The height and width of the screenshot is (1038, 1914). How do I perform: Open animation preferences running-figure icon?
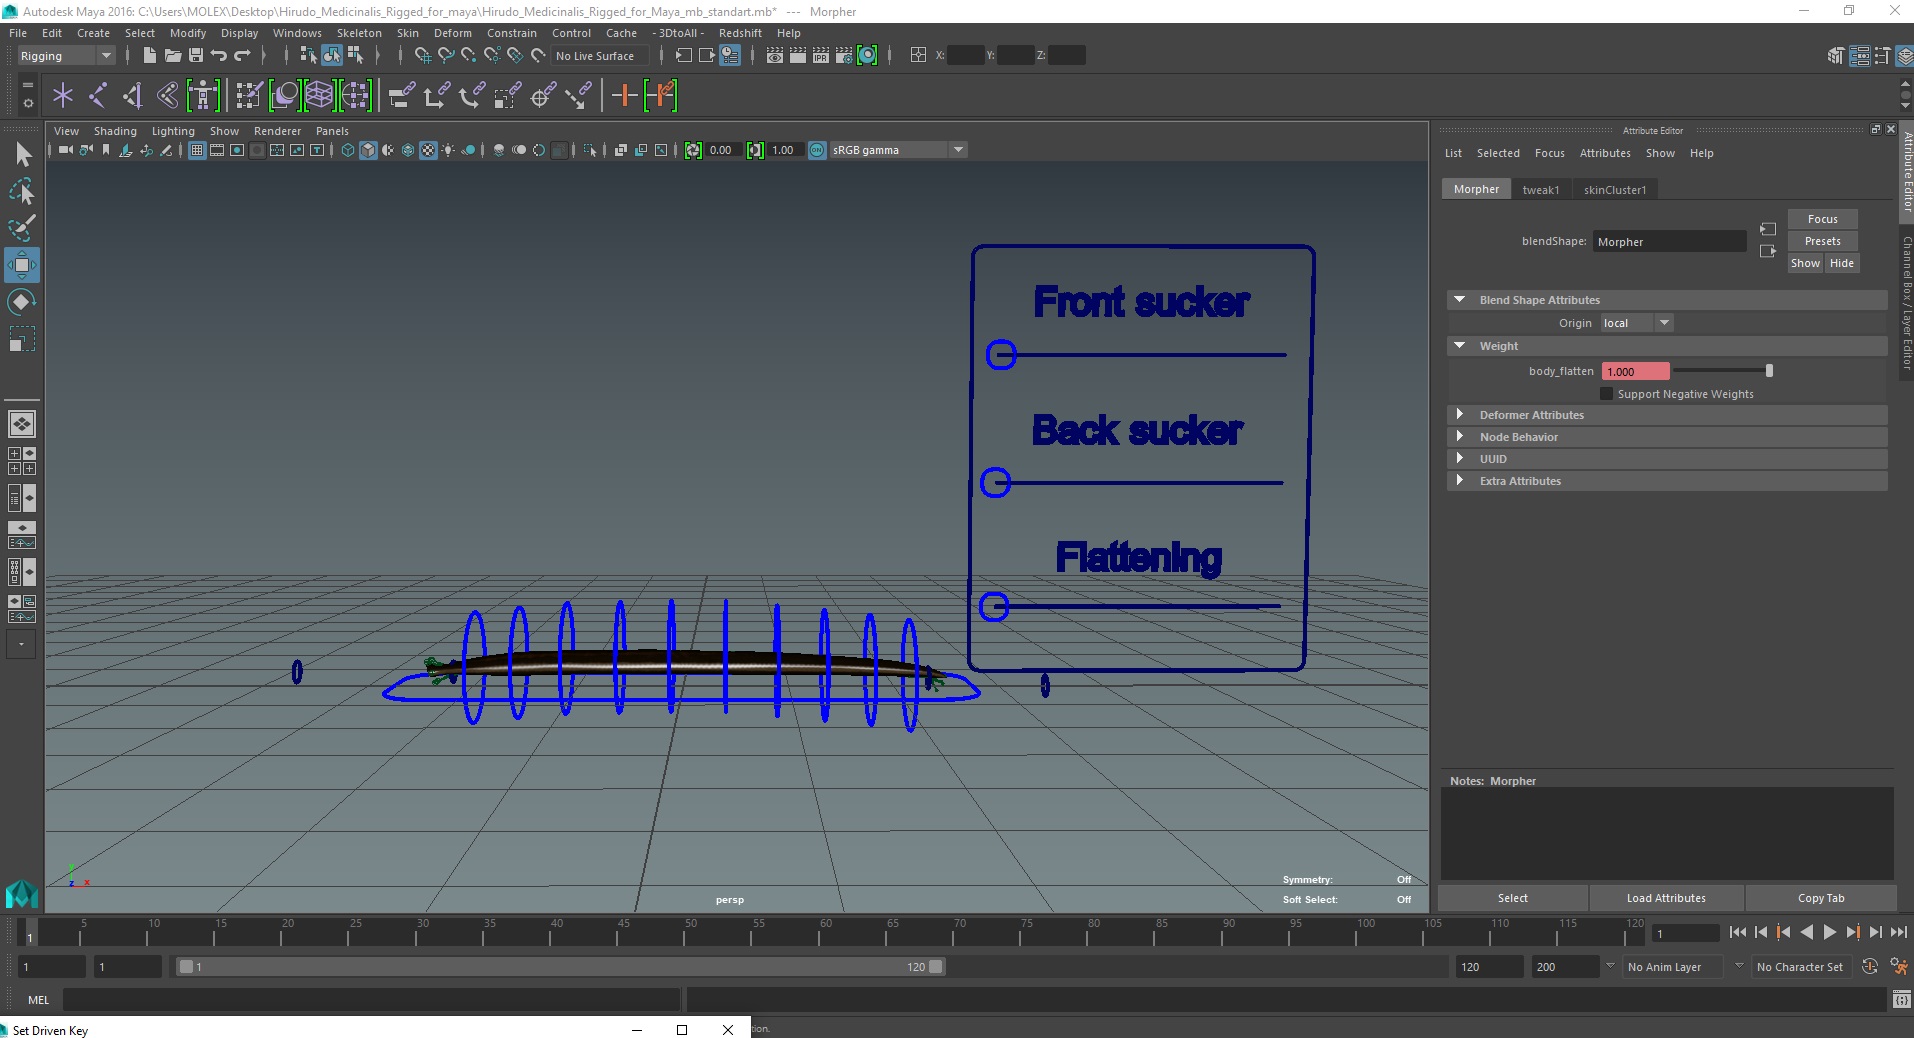[1898, 967]
